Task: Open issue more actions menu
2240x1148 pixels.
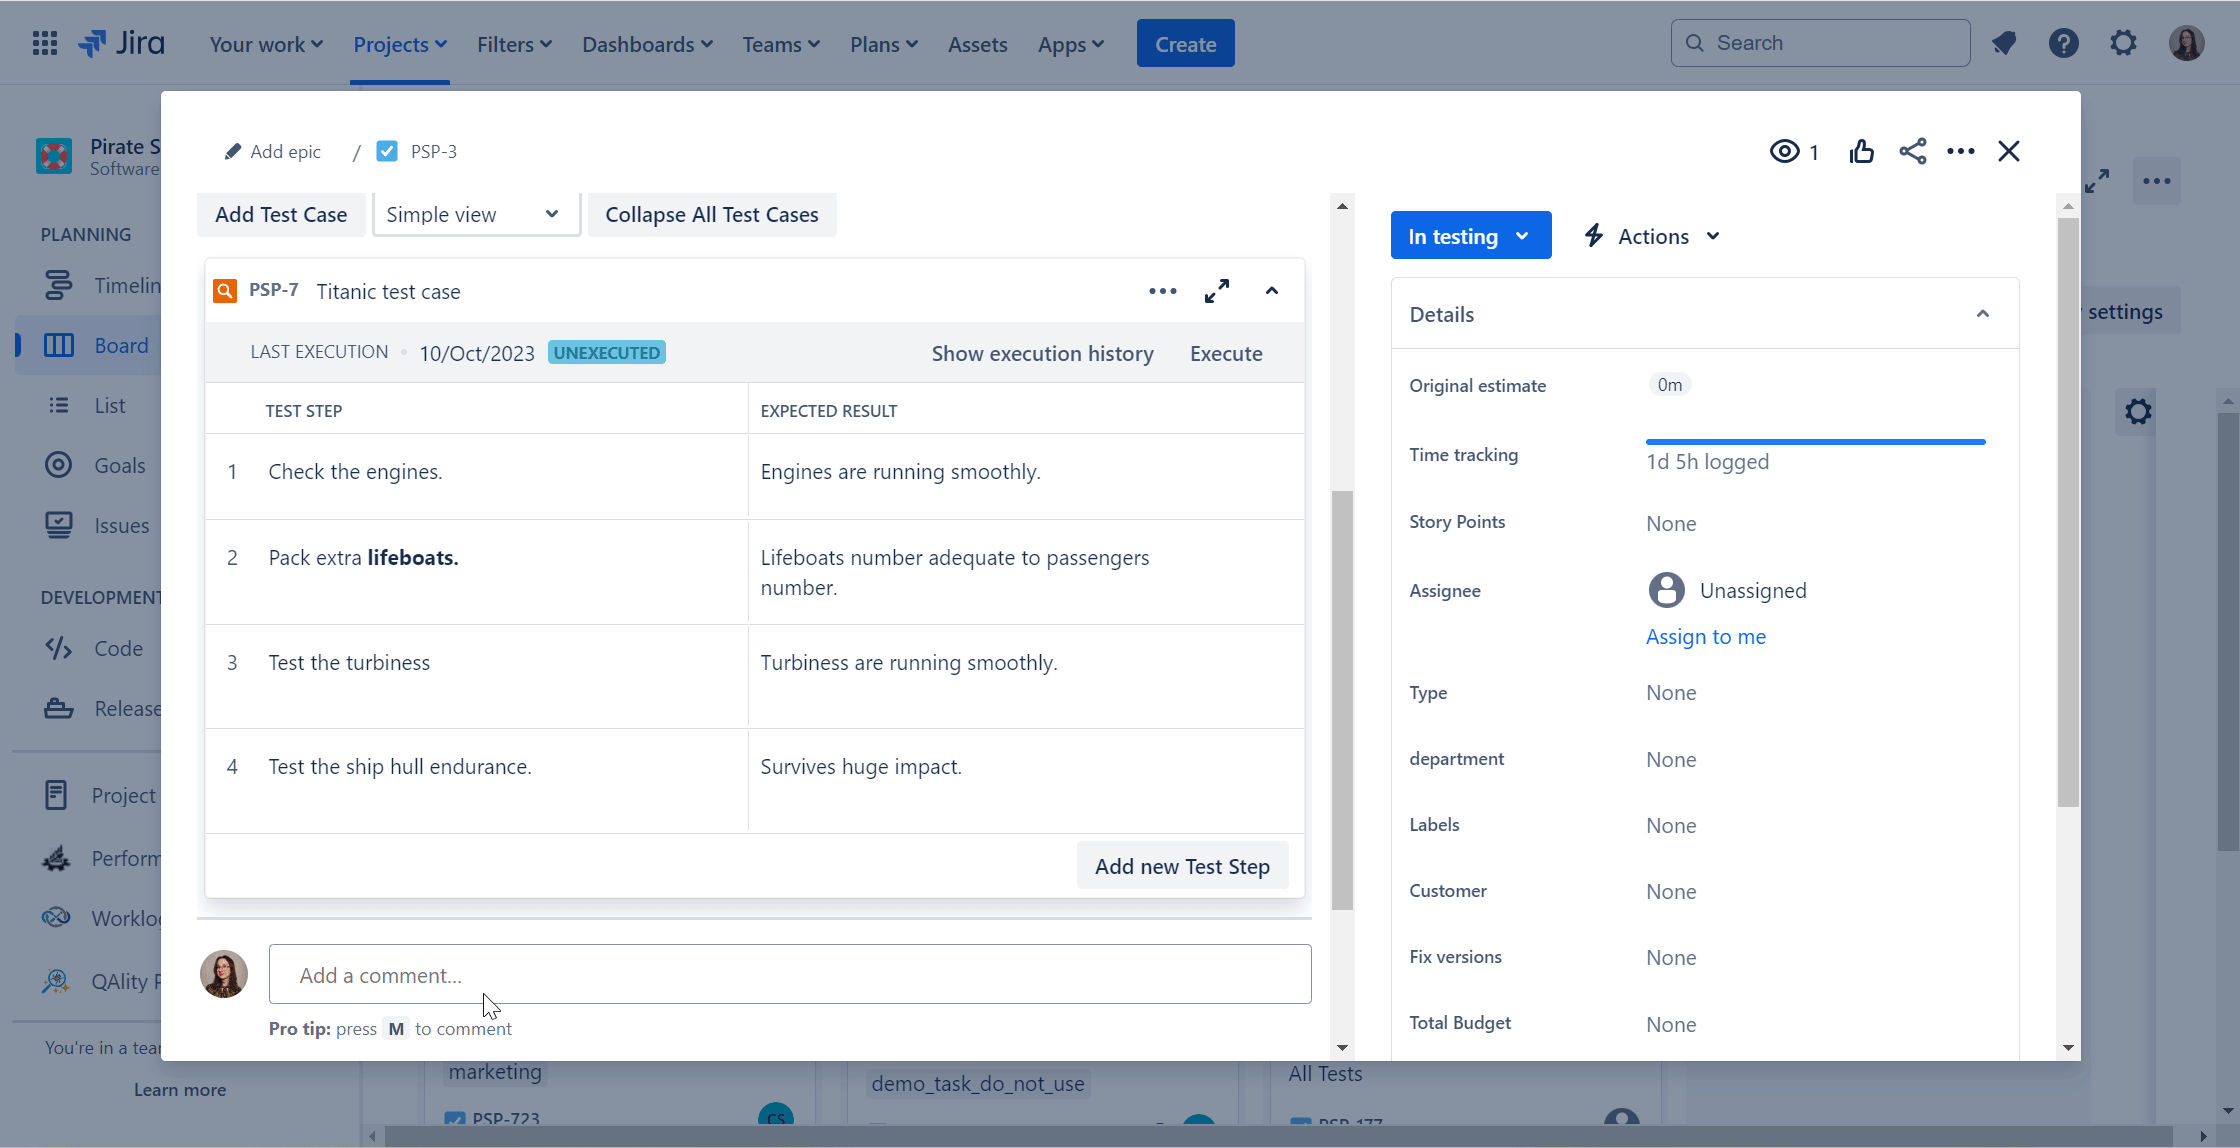Action: [1960, 151]
